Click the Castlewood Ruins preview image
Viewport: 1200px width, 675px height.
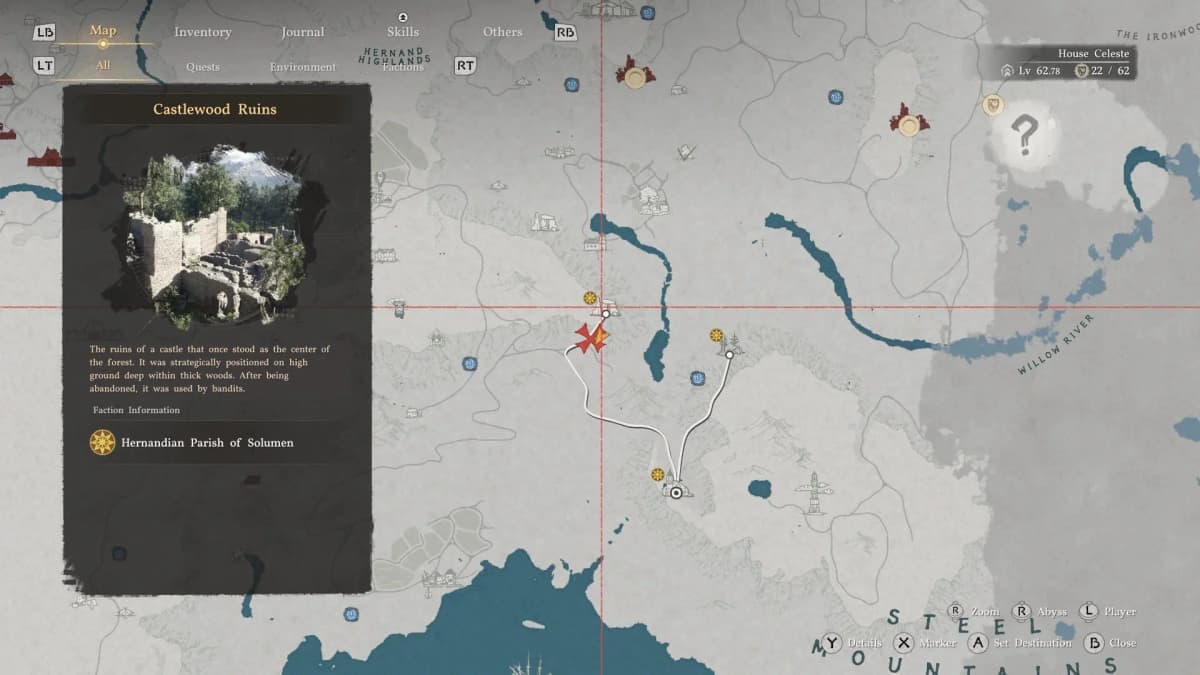[x=214, y=237]
